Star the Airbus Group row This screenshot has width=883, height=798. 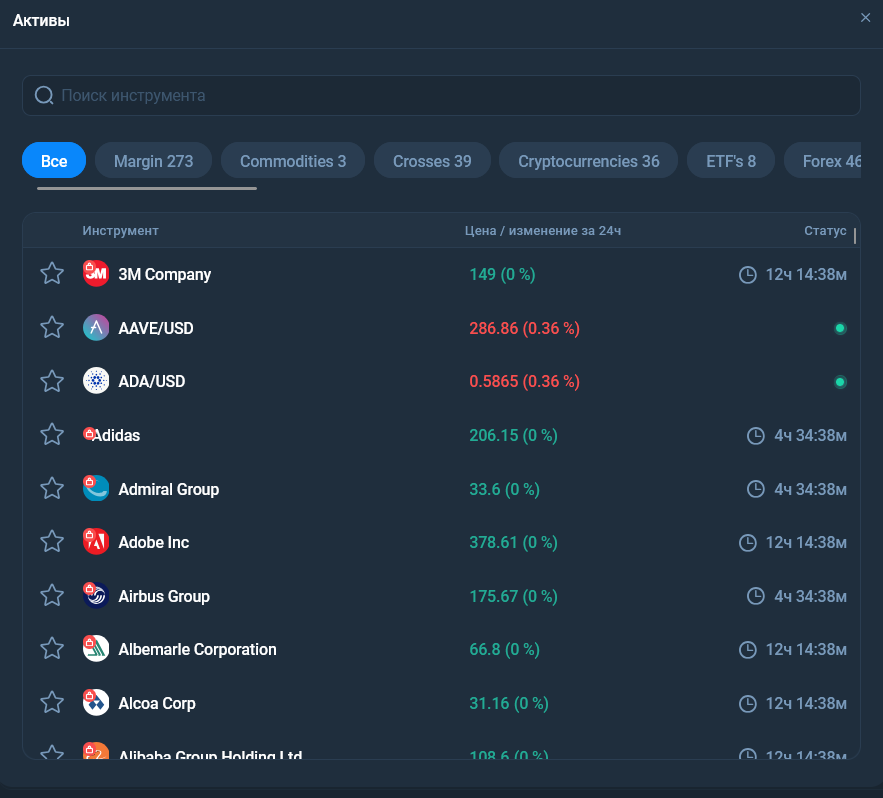(52, 596)
